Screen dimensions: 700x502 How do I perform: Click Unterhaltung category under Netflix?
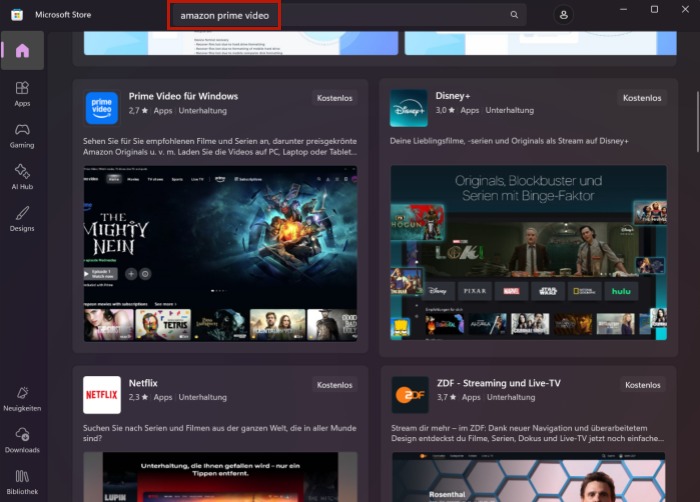pos(203,397)
